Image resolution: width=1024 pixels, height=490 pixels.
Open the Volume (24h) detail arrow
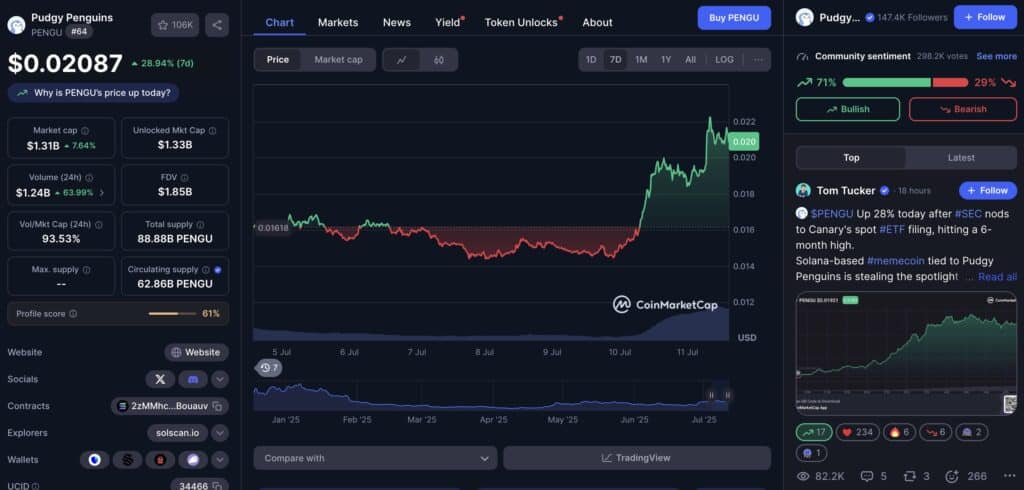coord(102,193)
